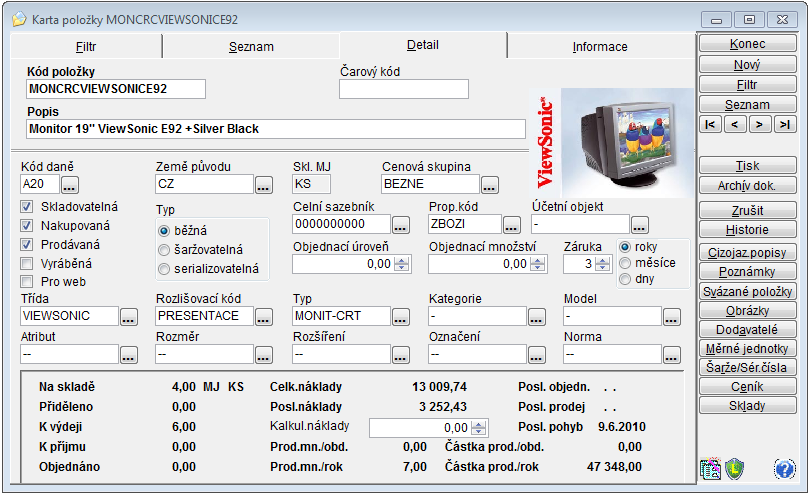Open the clipboard documents icon at bottom right
The height and width of the screenshot is (495, 810).
(x=710, y=469)
